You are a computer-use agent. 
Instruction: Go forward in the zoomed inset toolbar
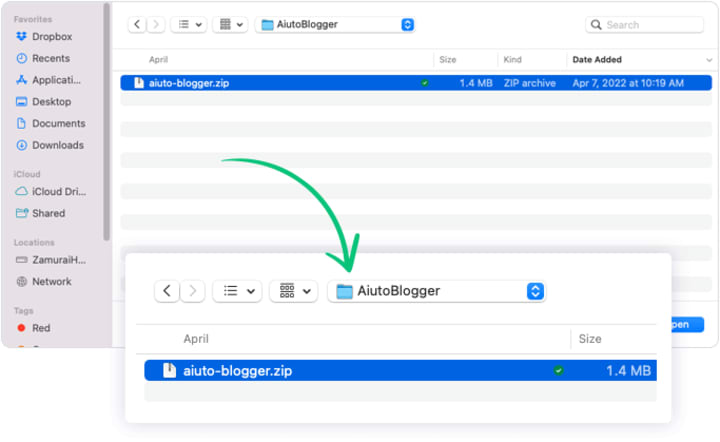click(192, 291)
